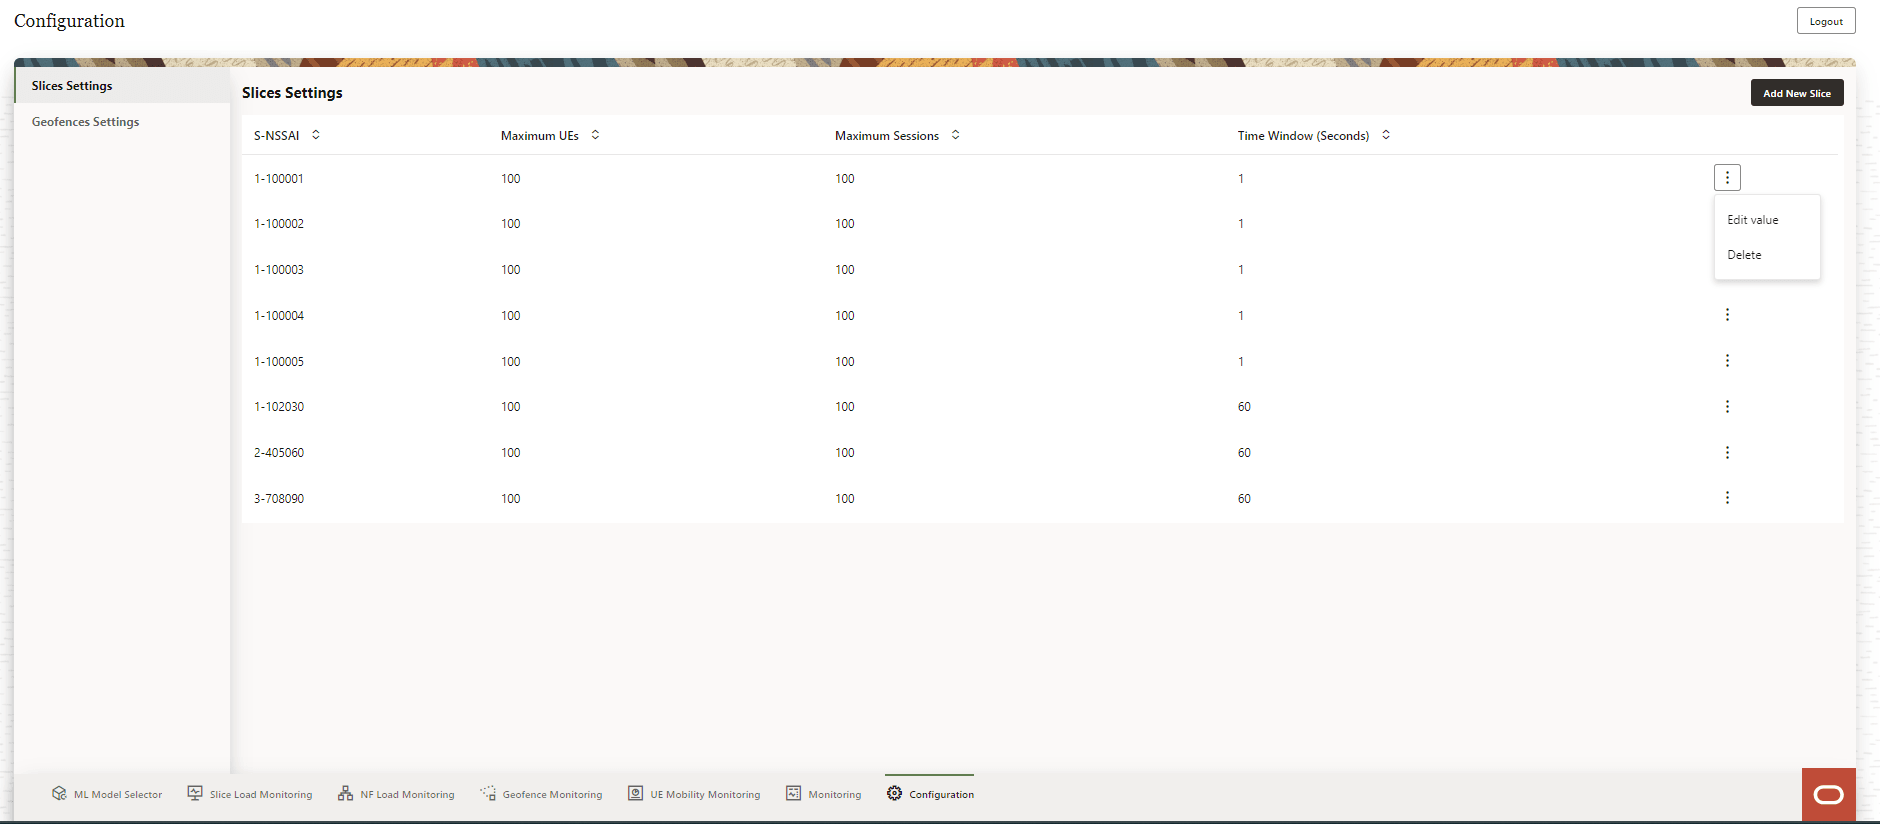
Task: Click the 1-100003 S-NSSAI cell
Action: pyautogui.click(x=279, y=270)
